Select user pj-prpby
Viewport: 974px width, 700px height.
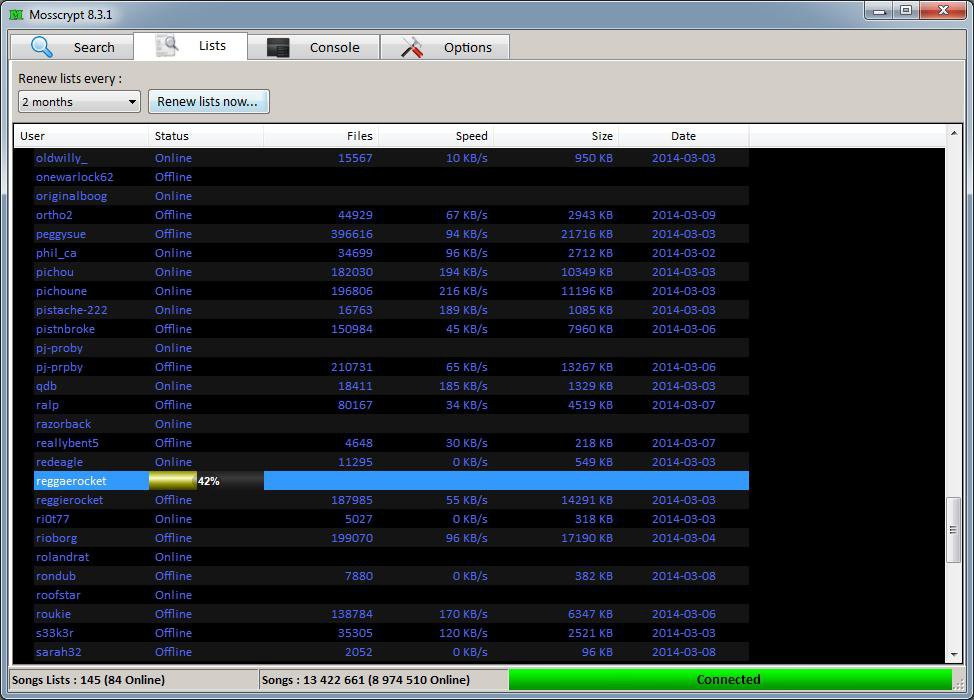[x=59, y=367]
